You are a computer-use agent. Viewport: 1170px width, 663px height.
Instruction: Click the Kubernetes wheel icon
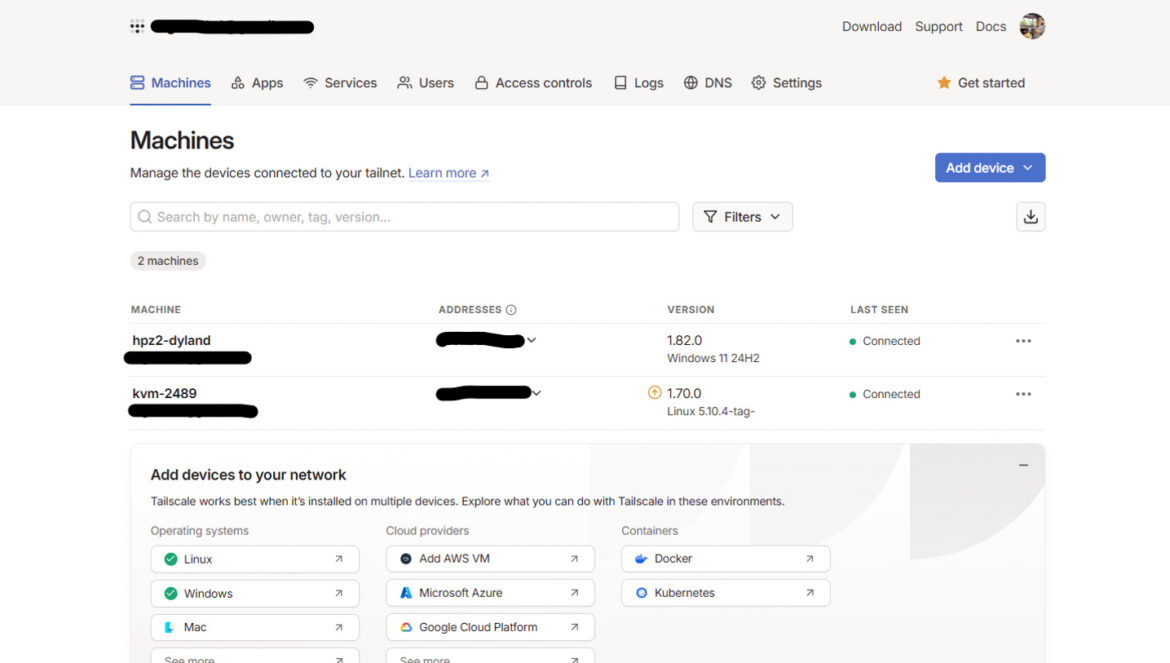click(x=641, y=593)
